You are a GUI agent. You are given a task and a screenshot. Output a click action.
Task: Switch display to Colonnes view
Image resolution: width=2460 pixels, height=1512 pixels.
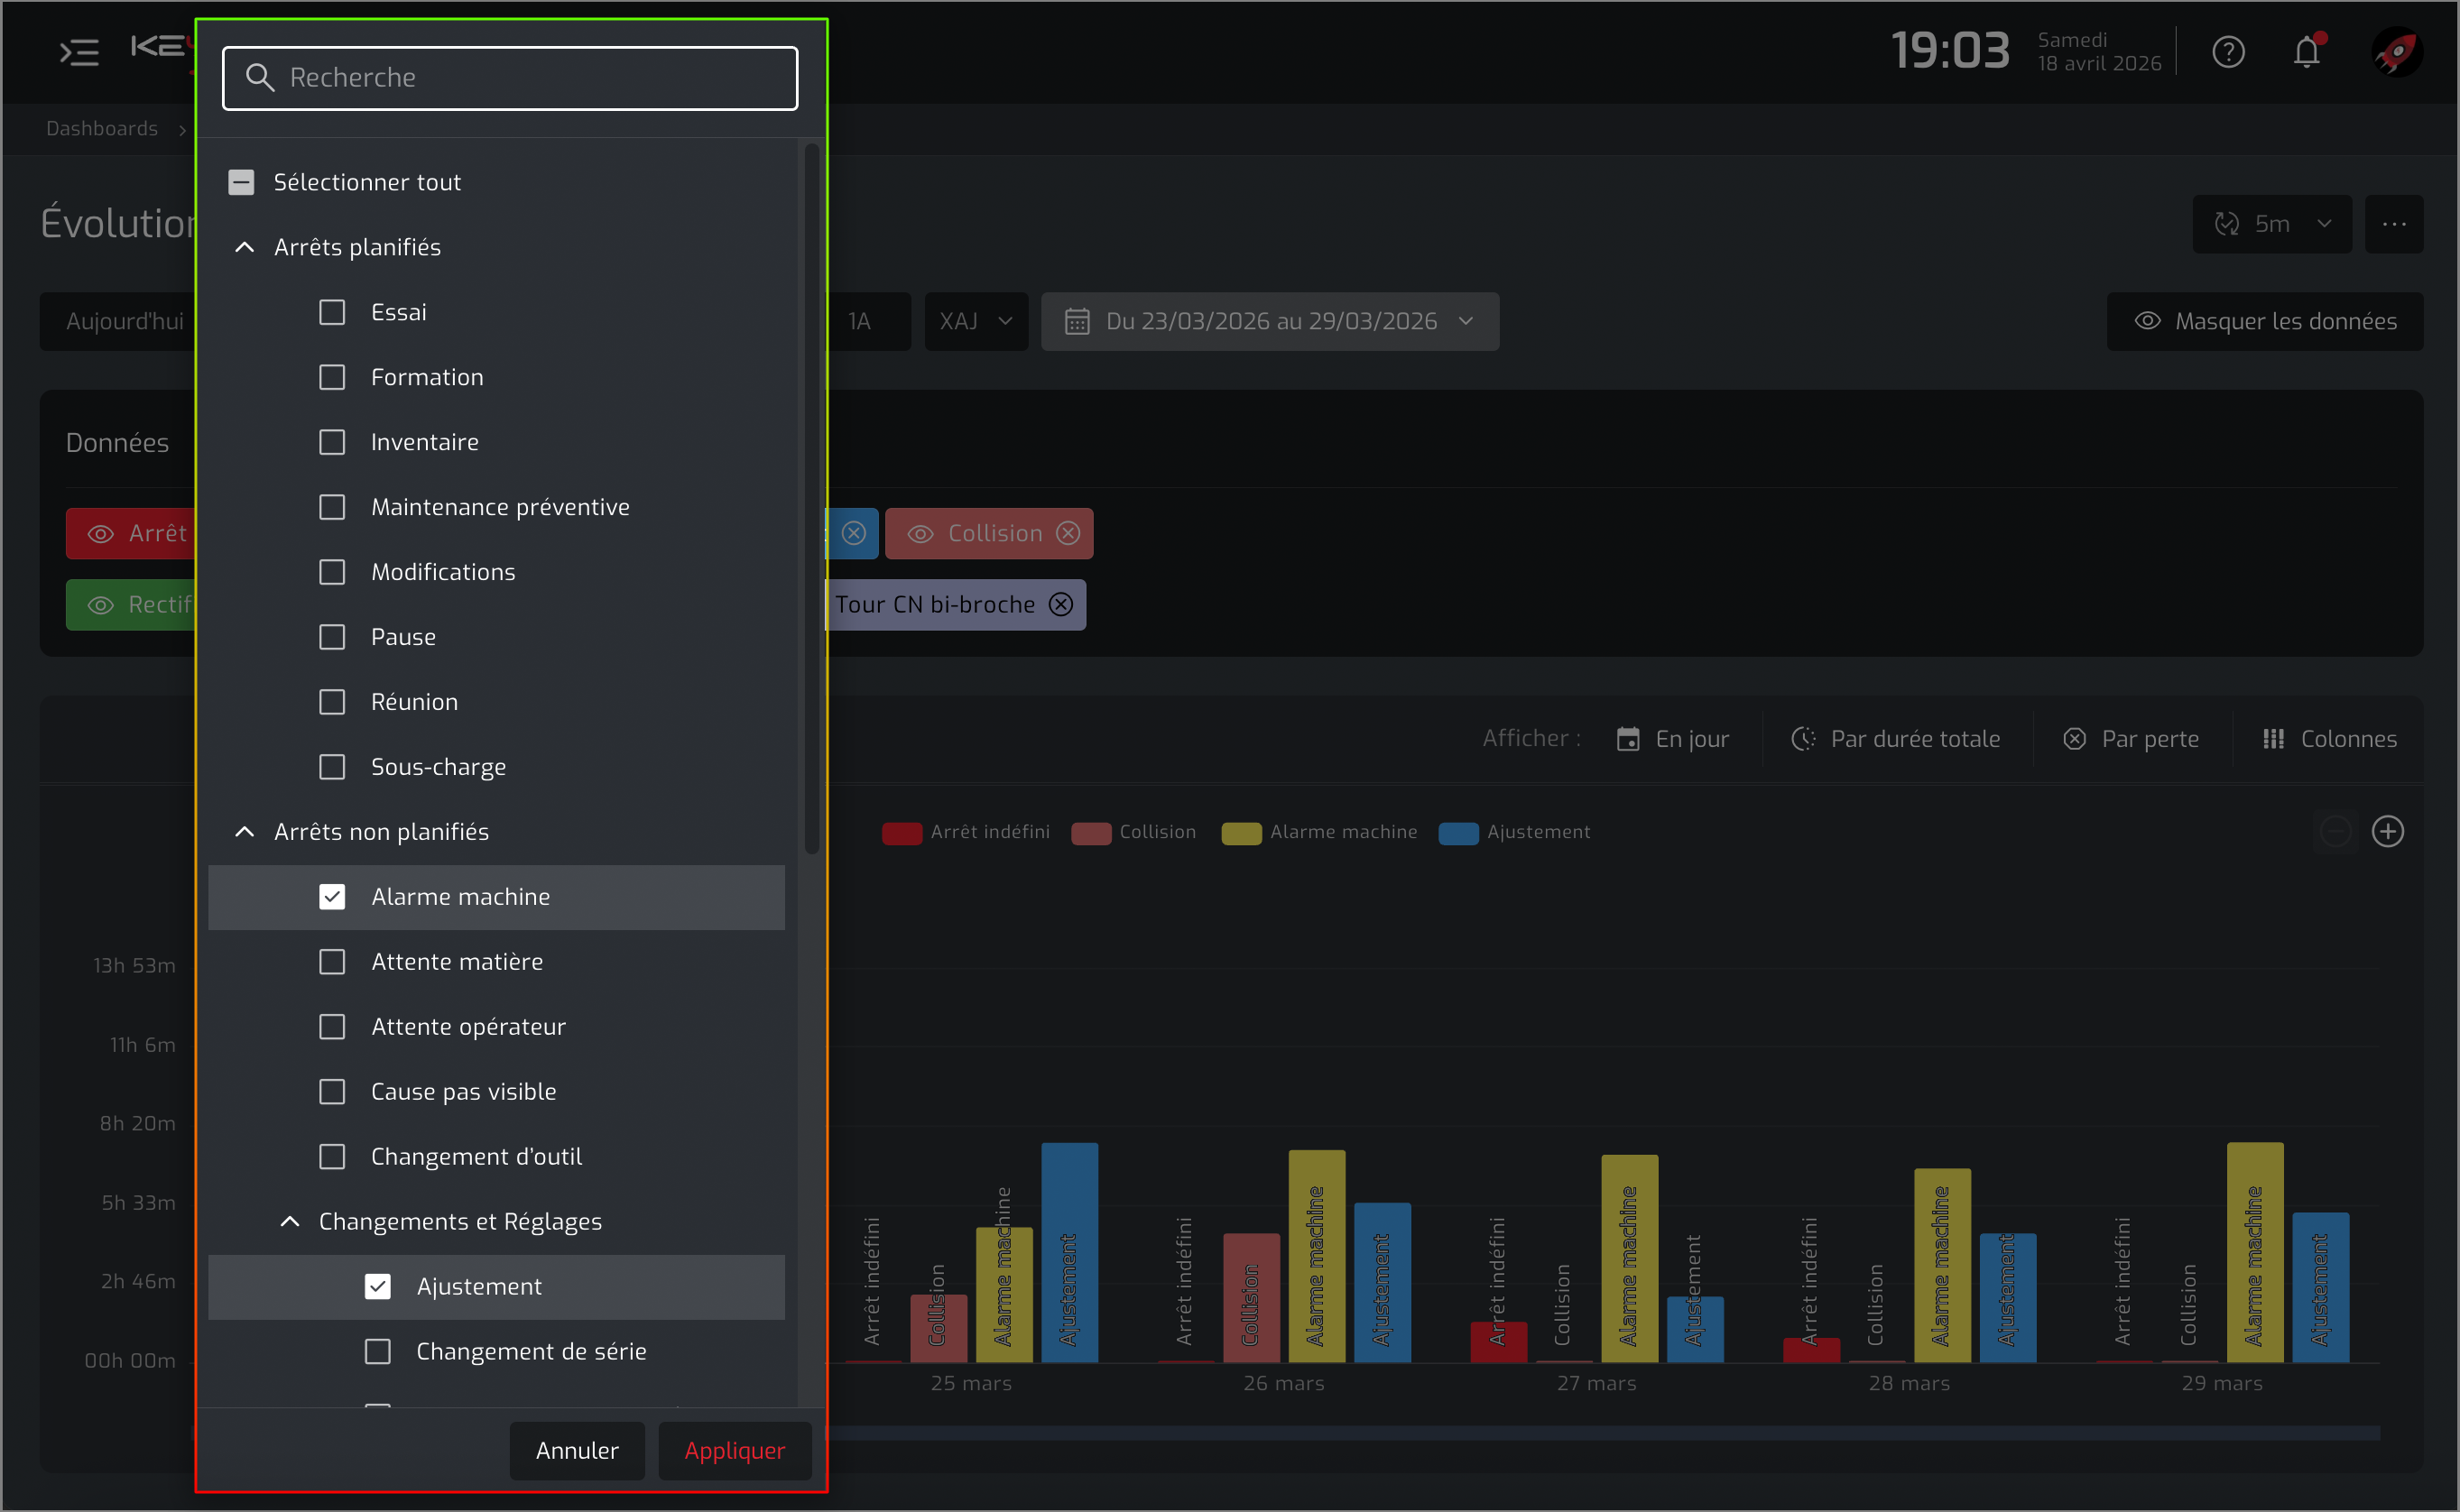pos(2329,739)
